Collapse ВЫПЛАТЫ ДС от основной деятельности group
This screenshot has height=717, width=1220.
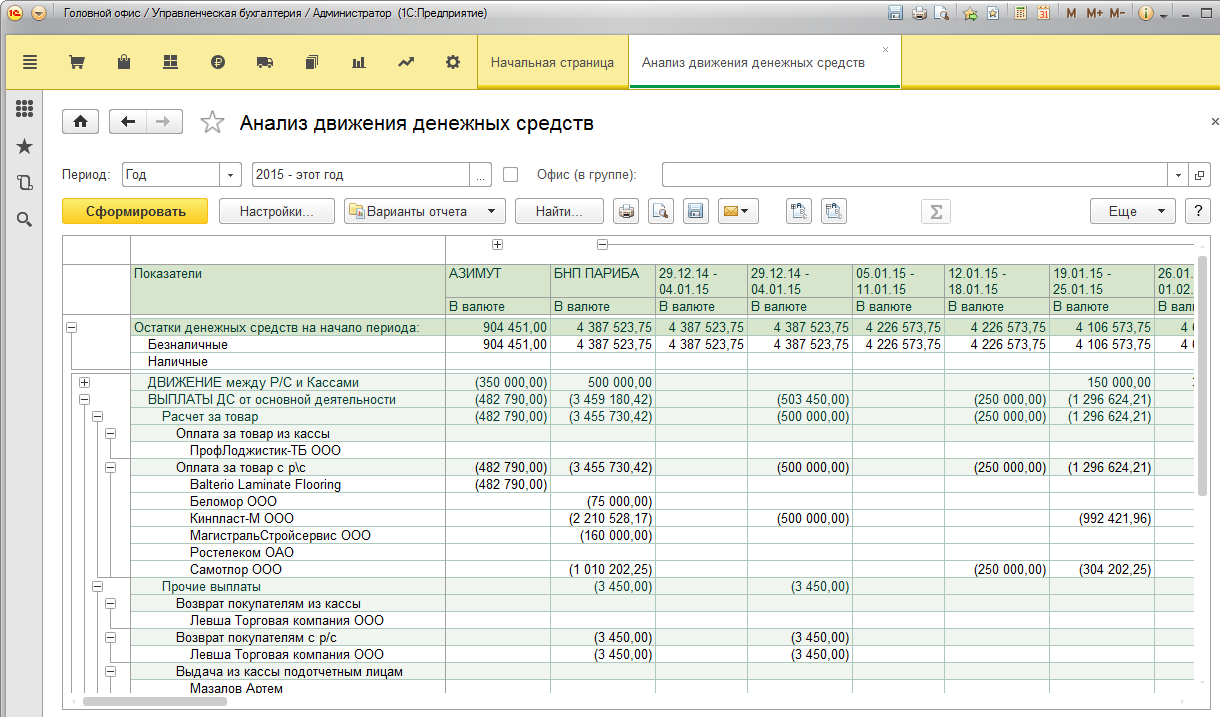click(x=84, y=399)
